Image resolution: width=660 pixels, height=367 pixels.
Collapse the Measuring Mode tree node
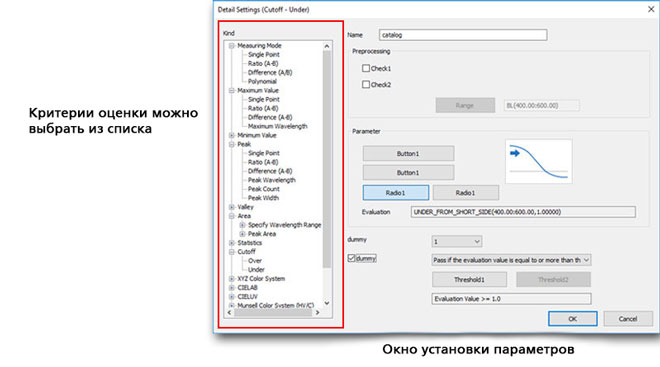232,45
